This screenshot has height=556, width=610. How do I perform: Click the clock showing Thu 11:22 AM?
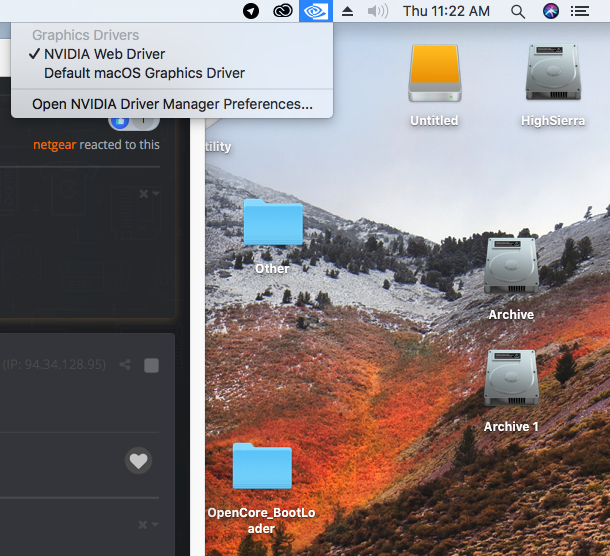point(446,11)
